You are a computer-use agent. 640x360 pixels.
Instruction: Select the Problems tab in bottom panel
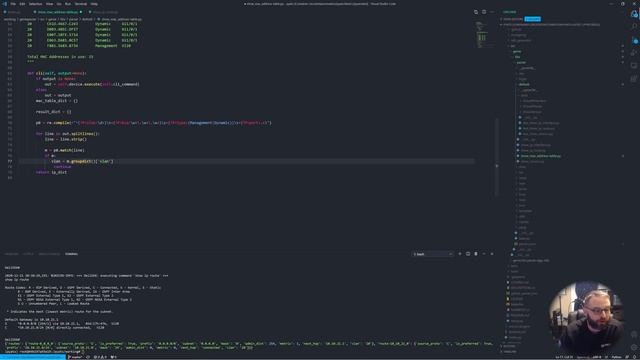(11, 254)
